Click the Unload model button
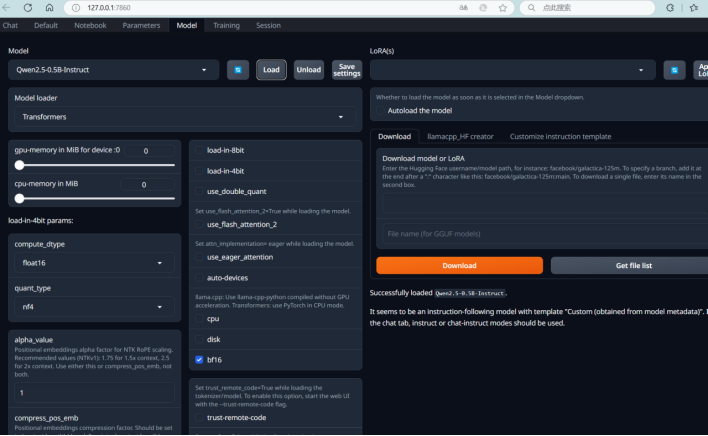 click(x=309, y=70)
